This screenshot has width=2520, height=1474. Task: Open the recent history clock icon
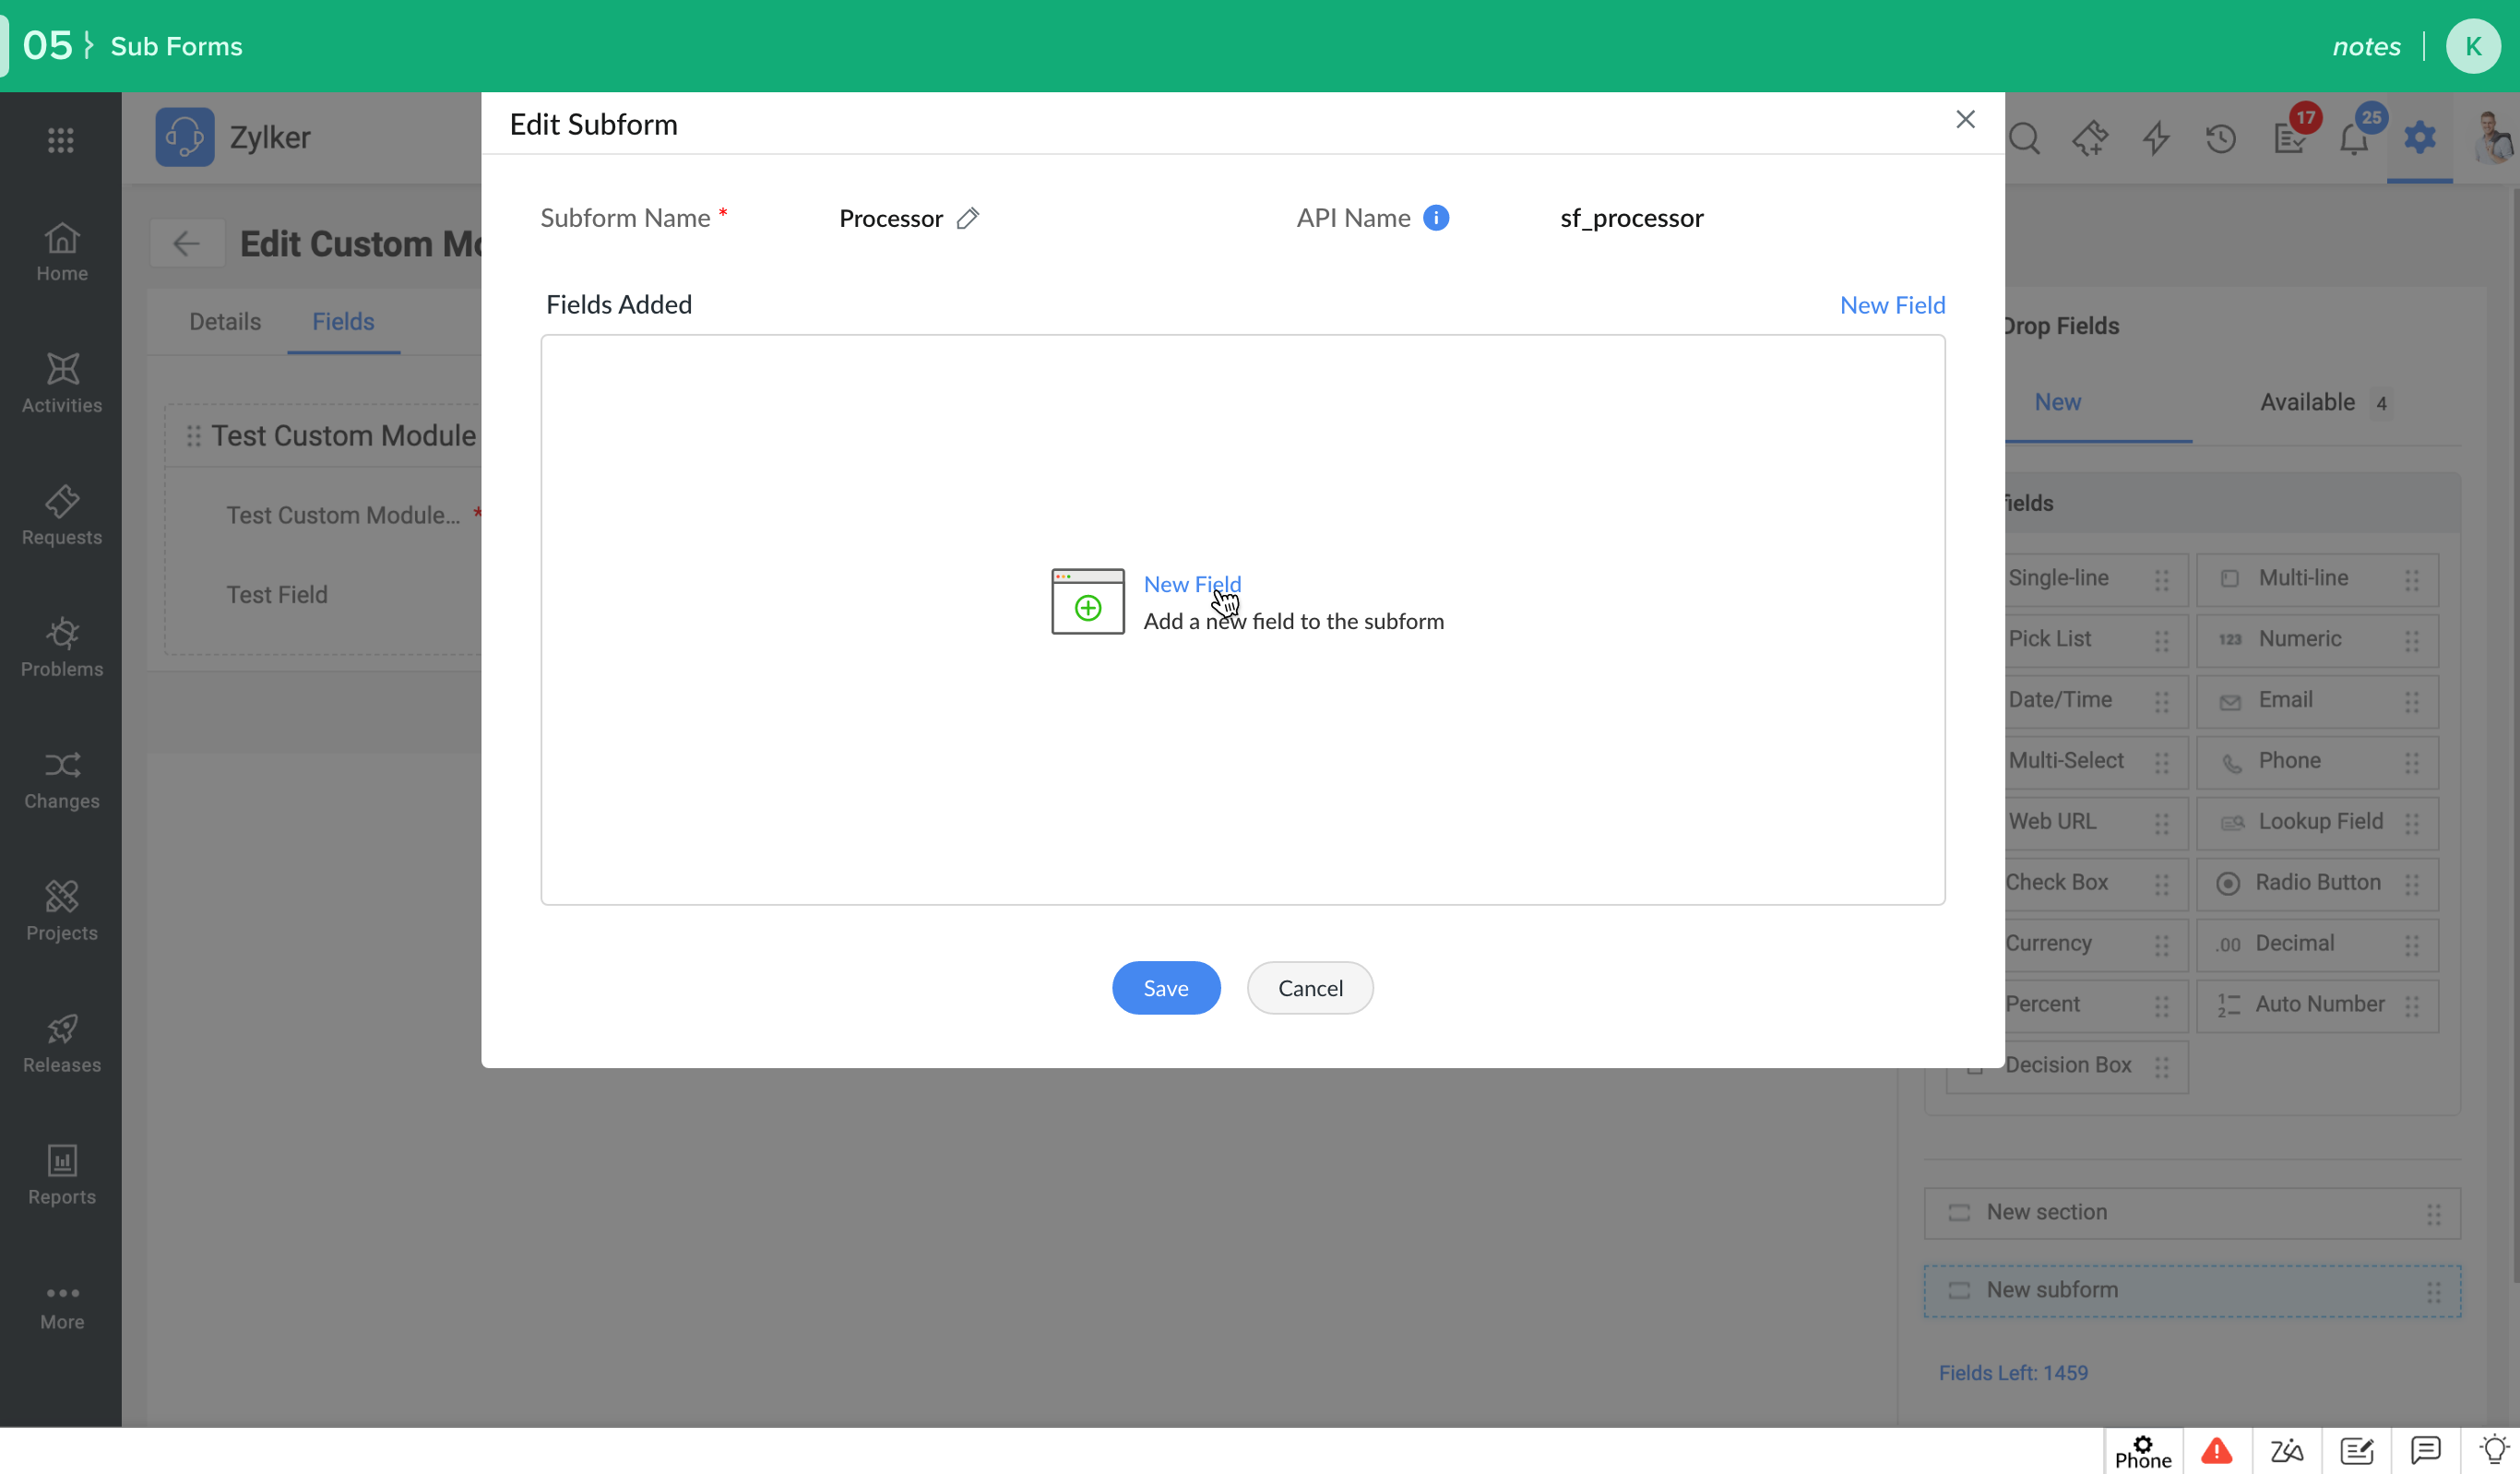2220,139
